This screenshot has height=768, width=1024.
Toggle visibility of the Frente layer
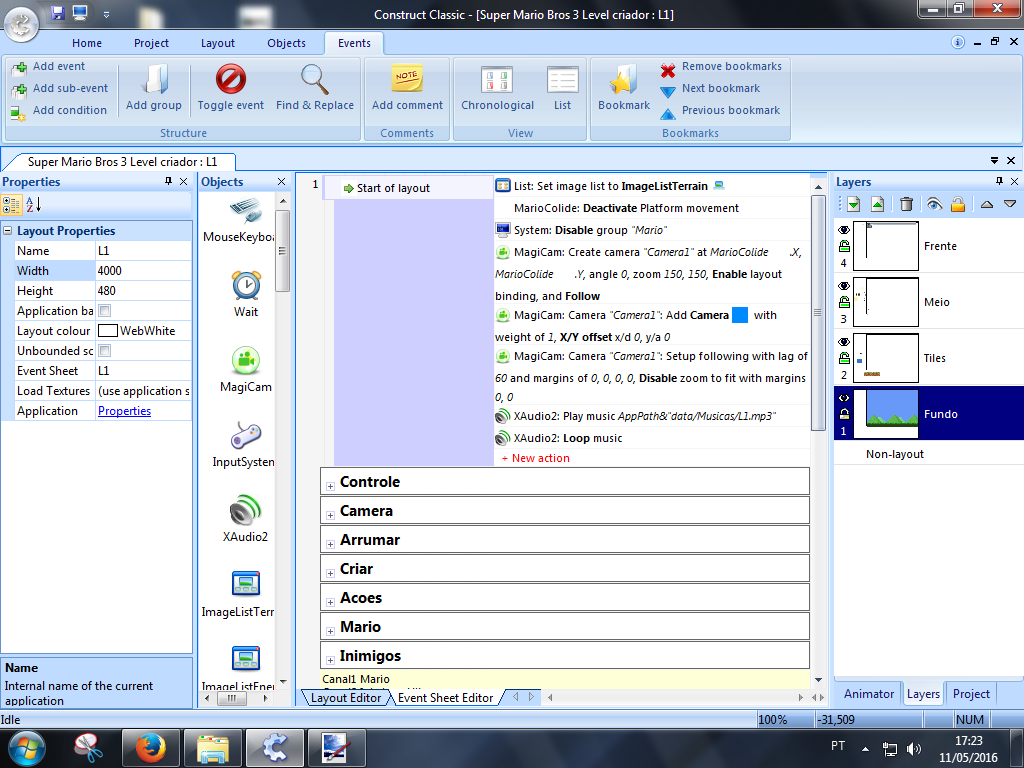coord(844,230)
